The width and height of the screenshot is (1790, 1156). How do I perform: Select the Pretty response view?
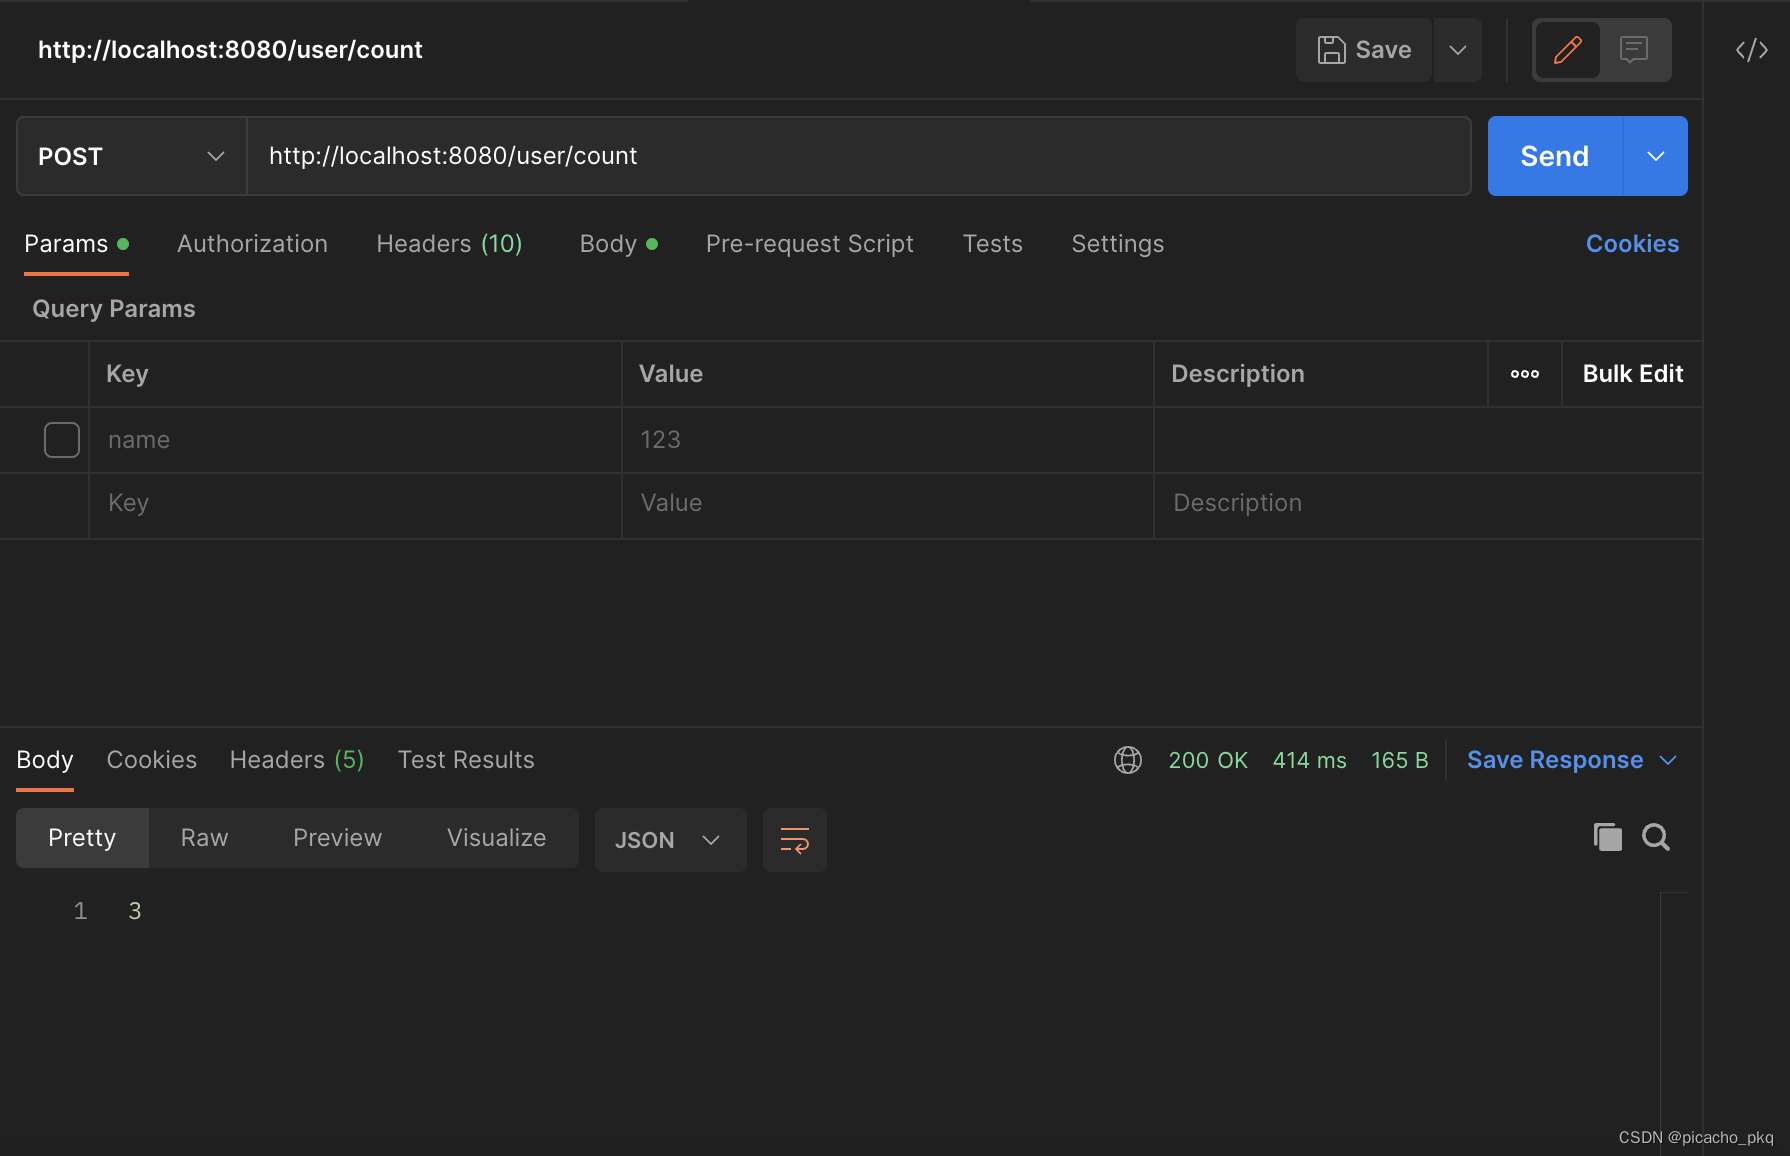point(82,838)
